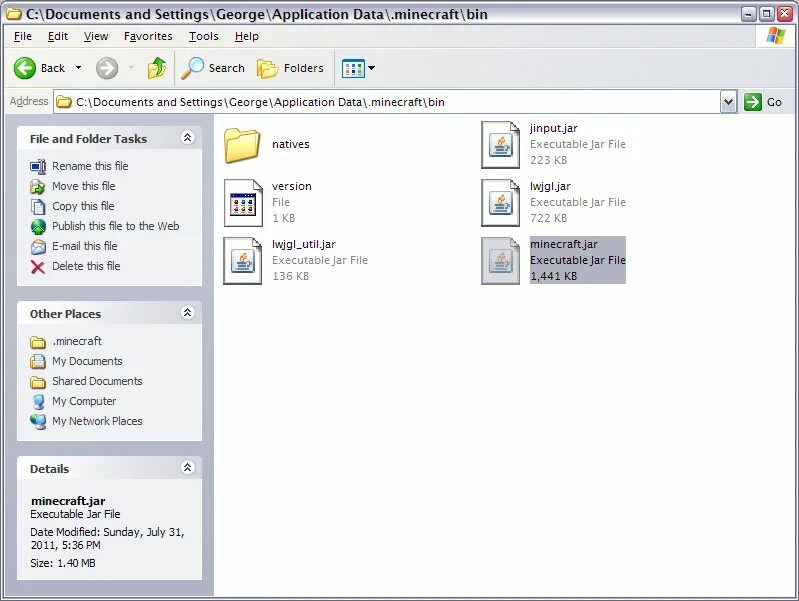Click the My Network Places icon
The height and width of the screenshot is (601, 799).
pos(38,422)
